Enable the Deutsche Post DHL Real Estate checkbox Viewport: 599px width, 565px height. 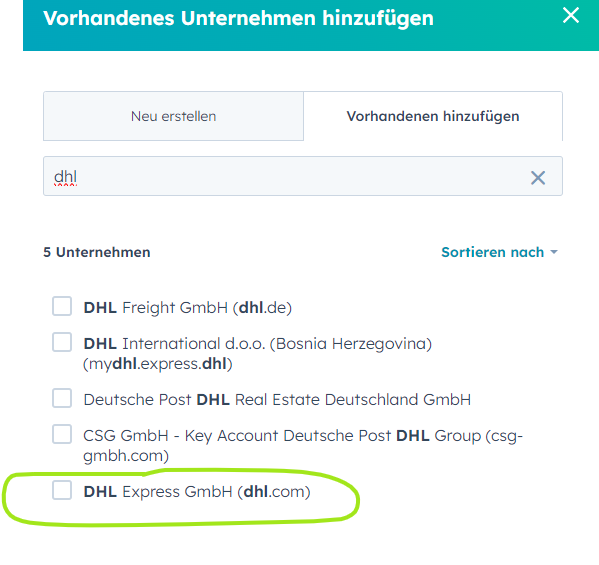point(62,398)
